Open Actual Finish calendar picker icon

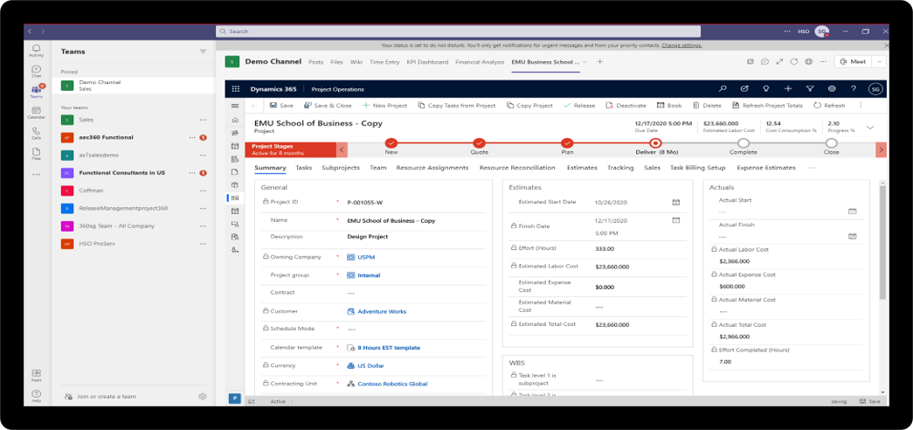(852, 236)
